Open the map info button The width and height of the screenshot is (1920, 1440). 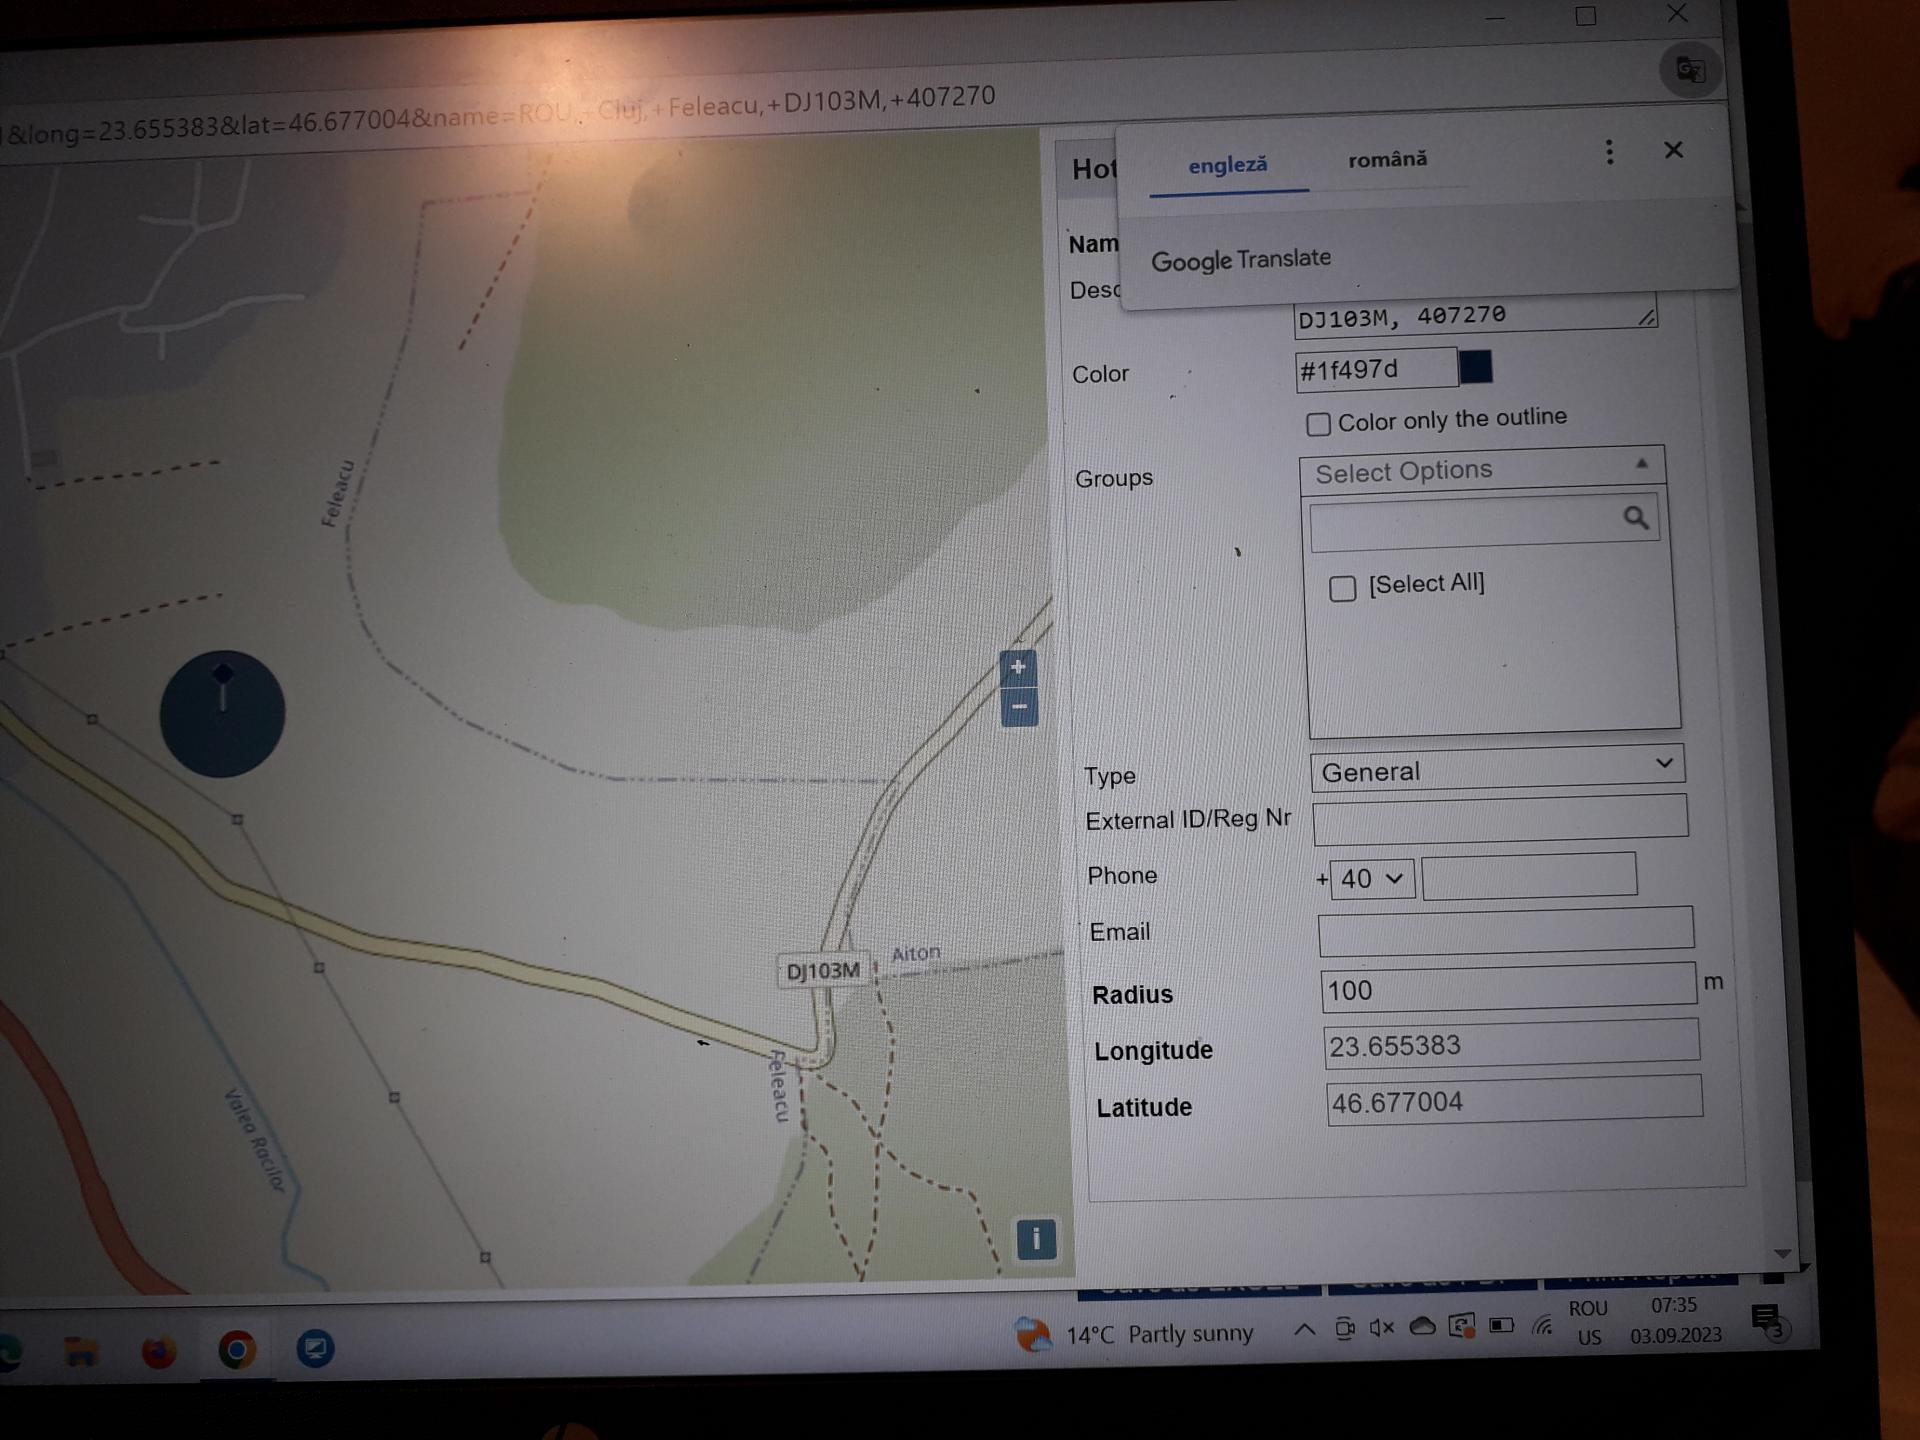[x=1036, y=1239]
